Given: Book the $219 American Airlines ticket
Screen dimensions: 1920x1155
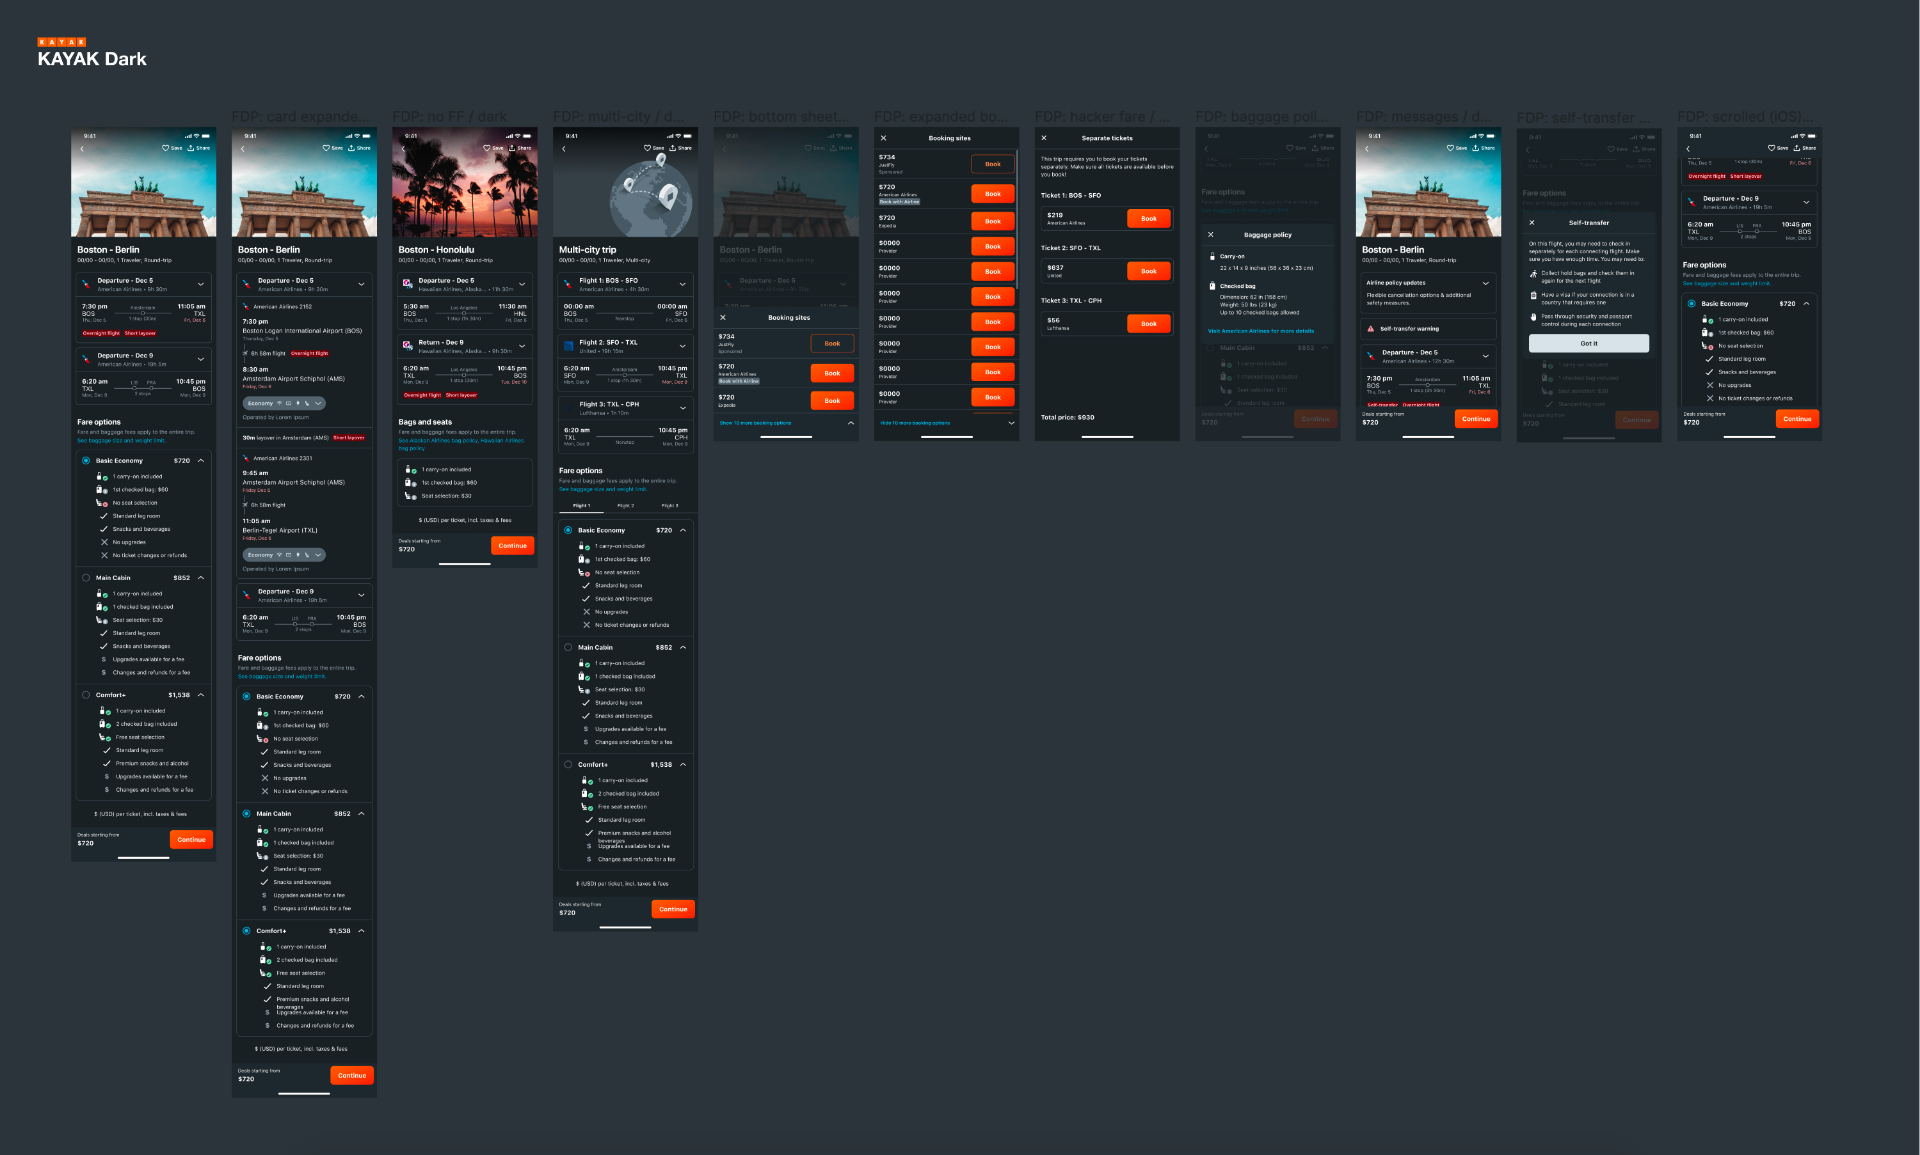Looking at the screenshot, I should click(1148, 218).
